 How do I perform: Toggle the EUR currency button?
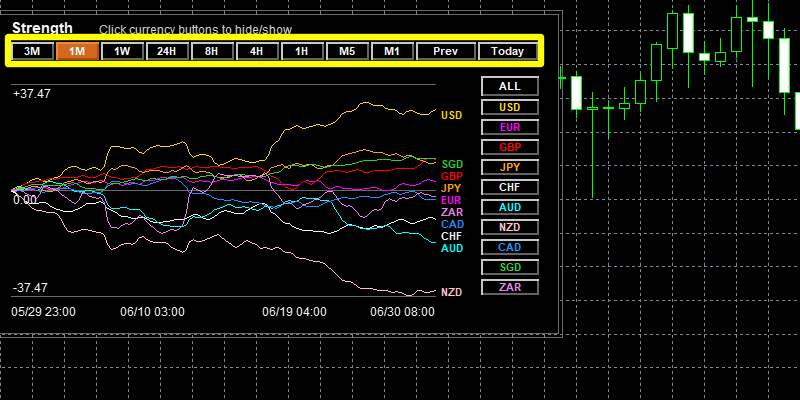coord(510,127)
